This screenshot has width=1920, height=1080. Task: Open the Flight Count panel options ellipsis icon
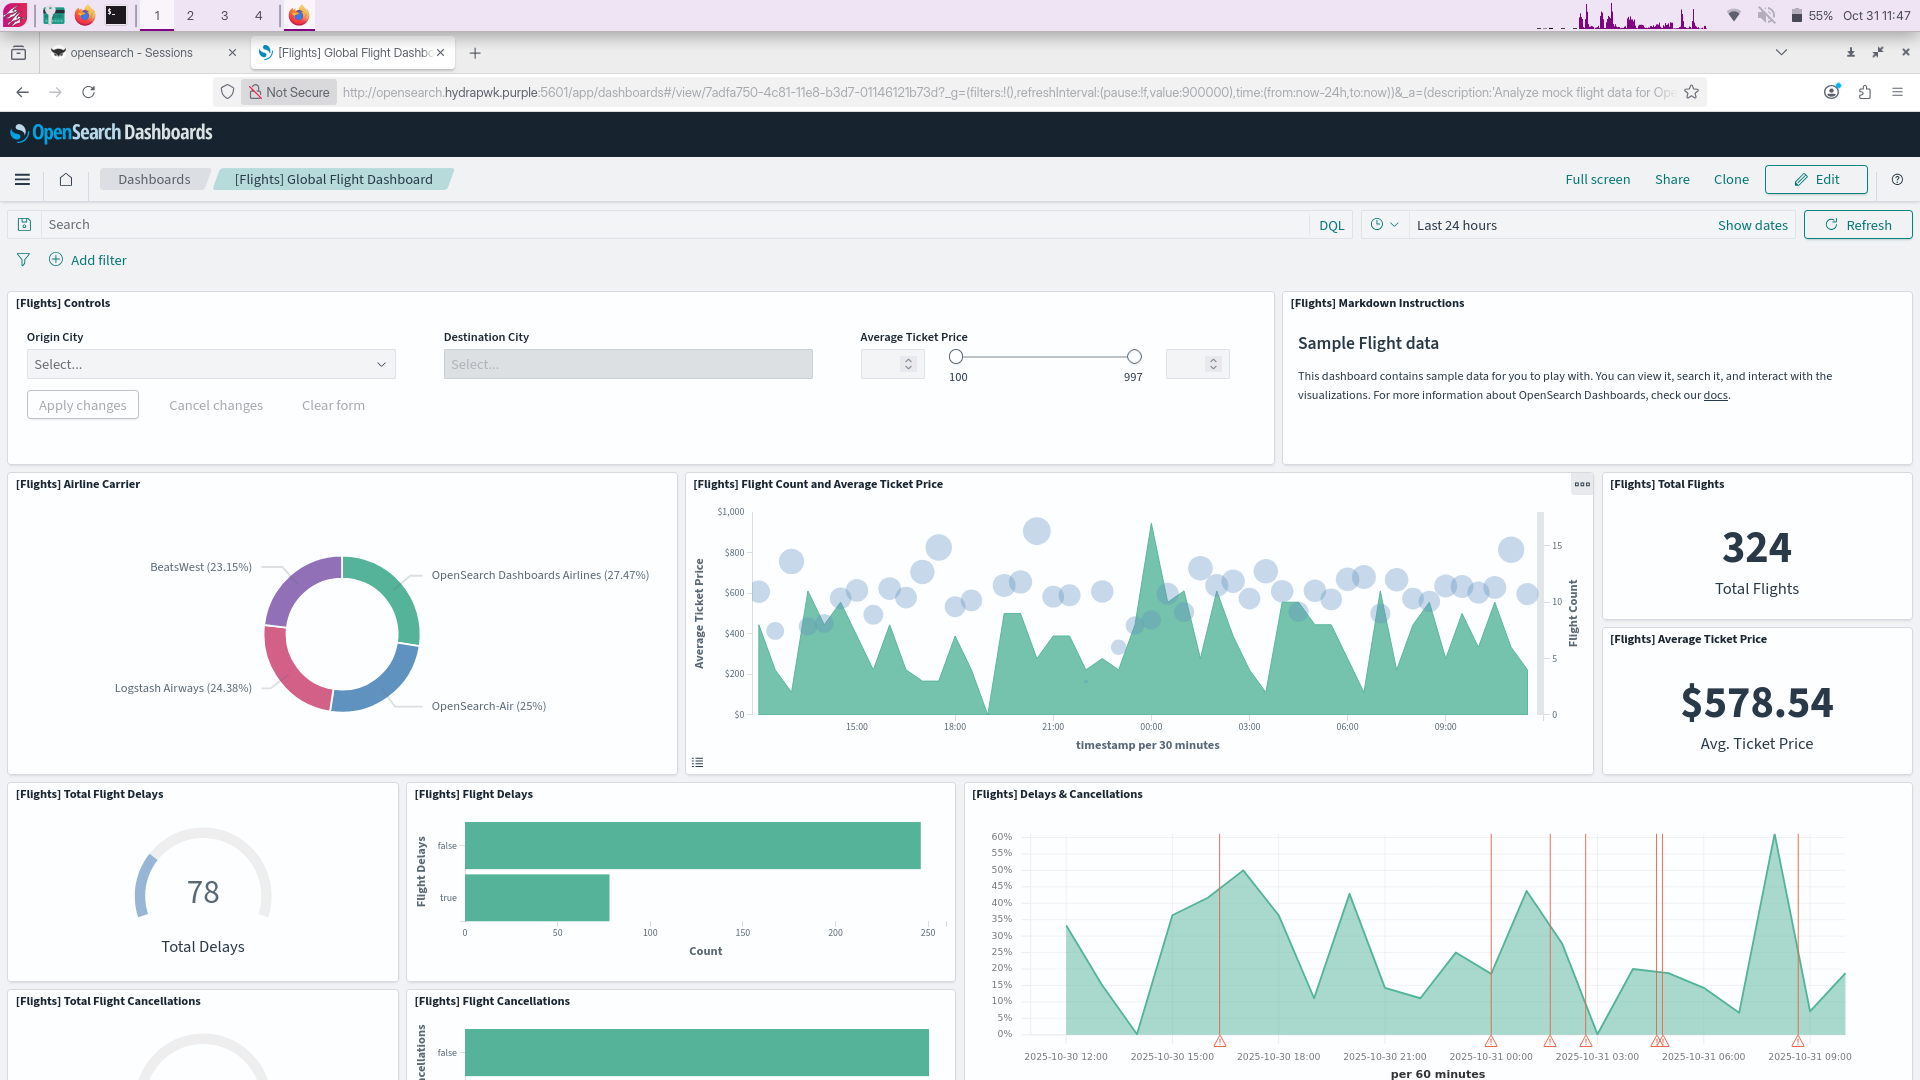click(x=1581, y=484)
